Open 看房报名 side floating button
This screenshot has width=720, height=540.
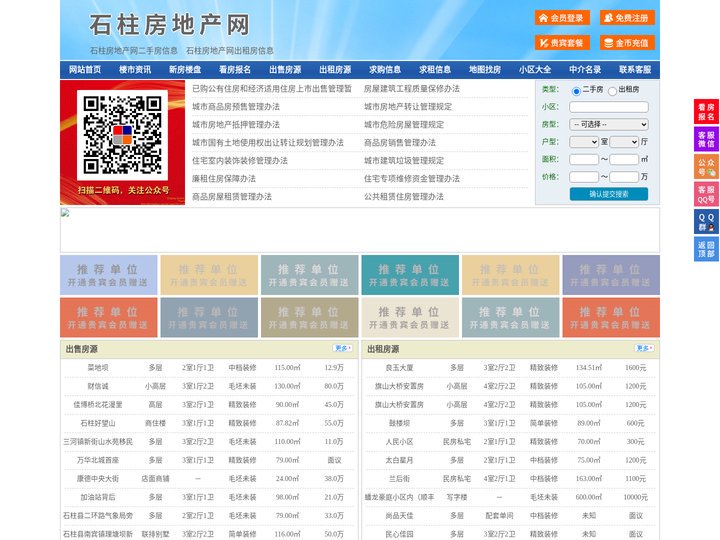[x=706, y=112]
